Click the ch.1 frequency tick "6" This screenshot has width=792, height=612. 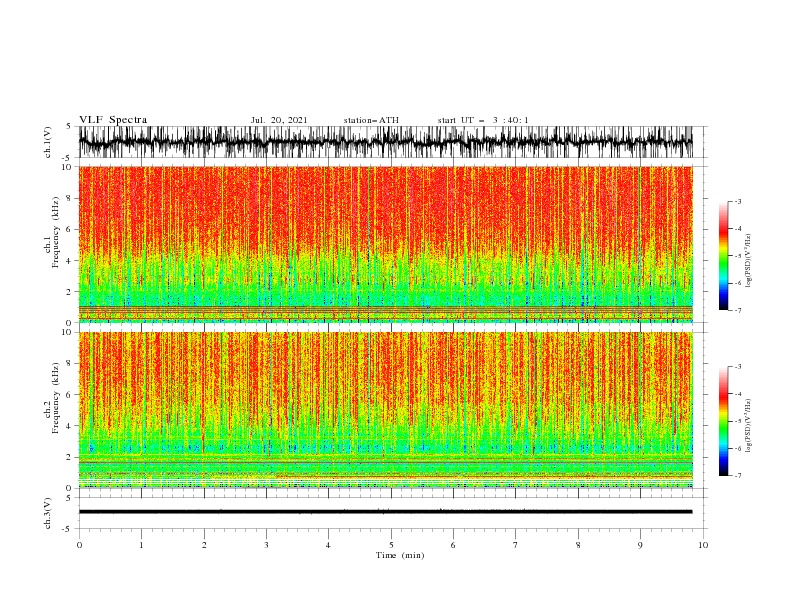coord(69,229)
